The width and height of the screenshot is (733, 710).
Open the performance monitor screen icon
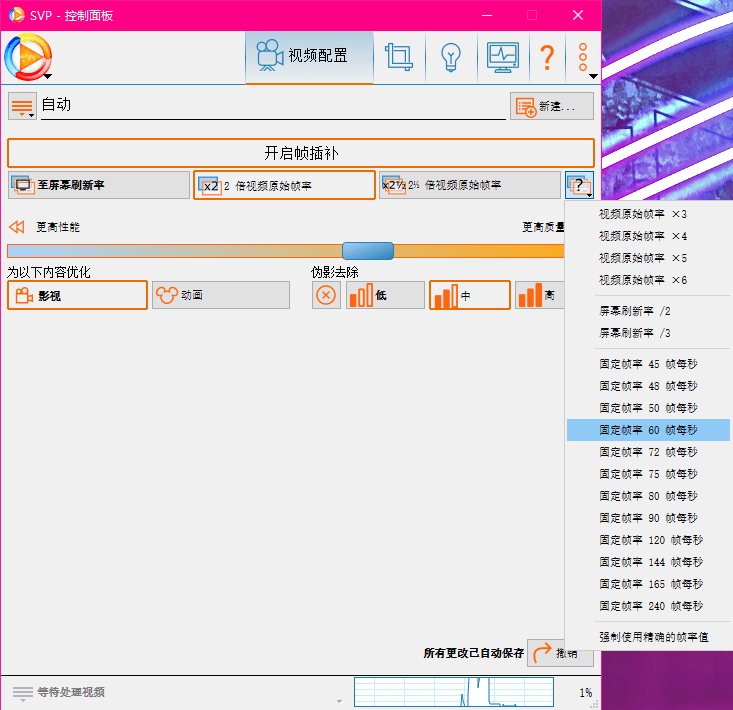[502, 57]
